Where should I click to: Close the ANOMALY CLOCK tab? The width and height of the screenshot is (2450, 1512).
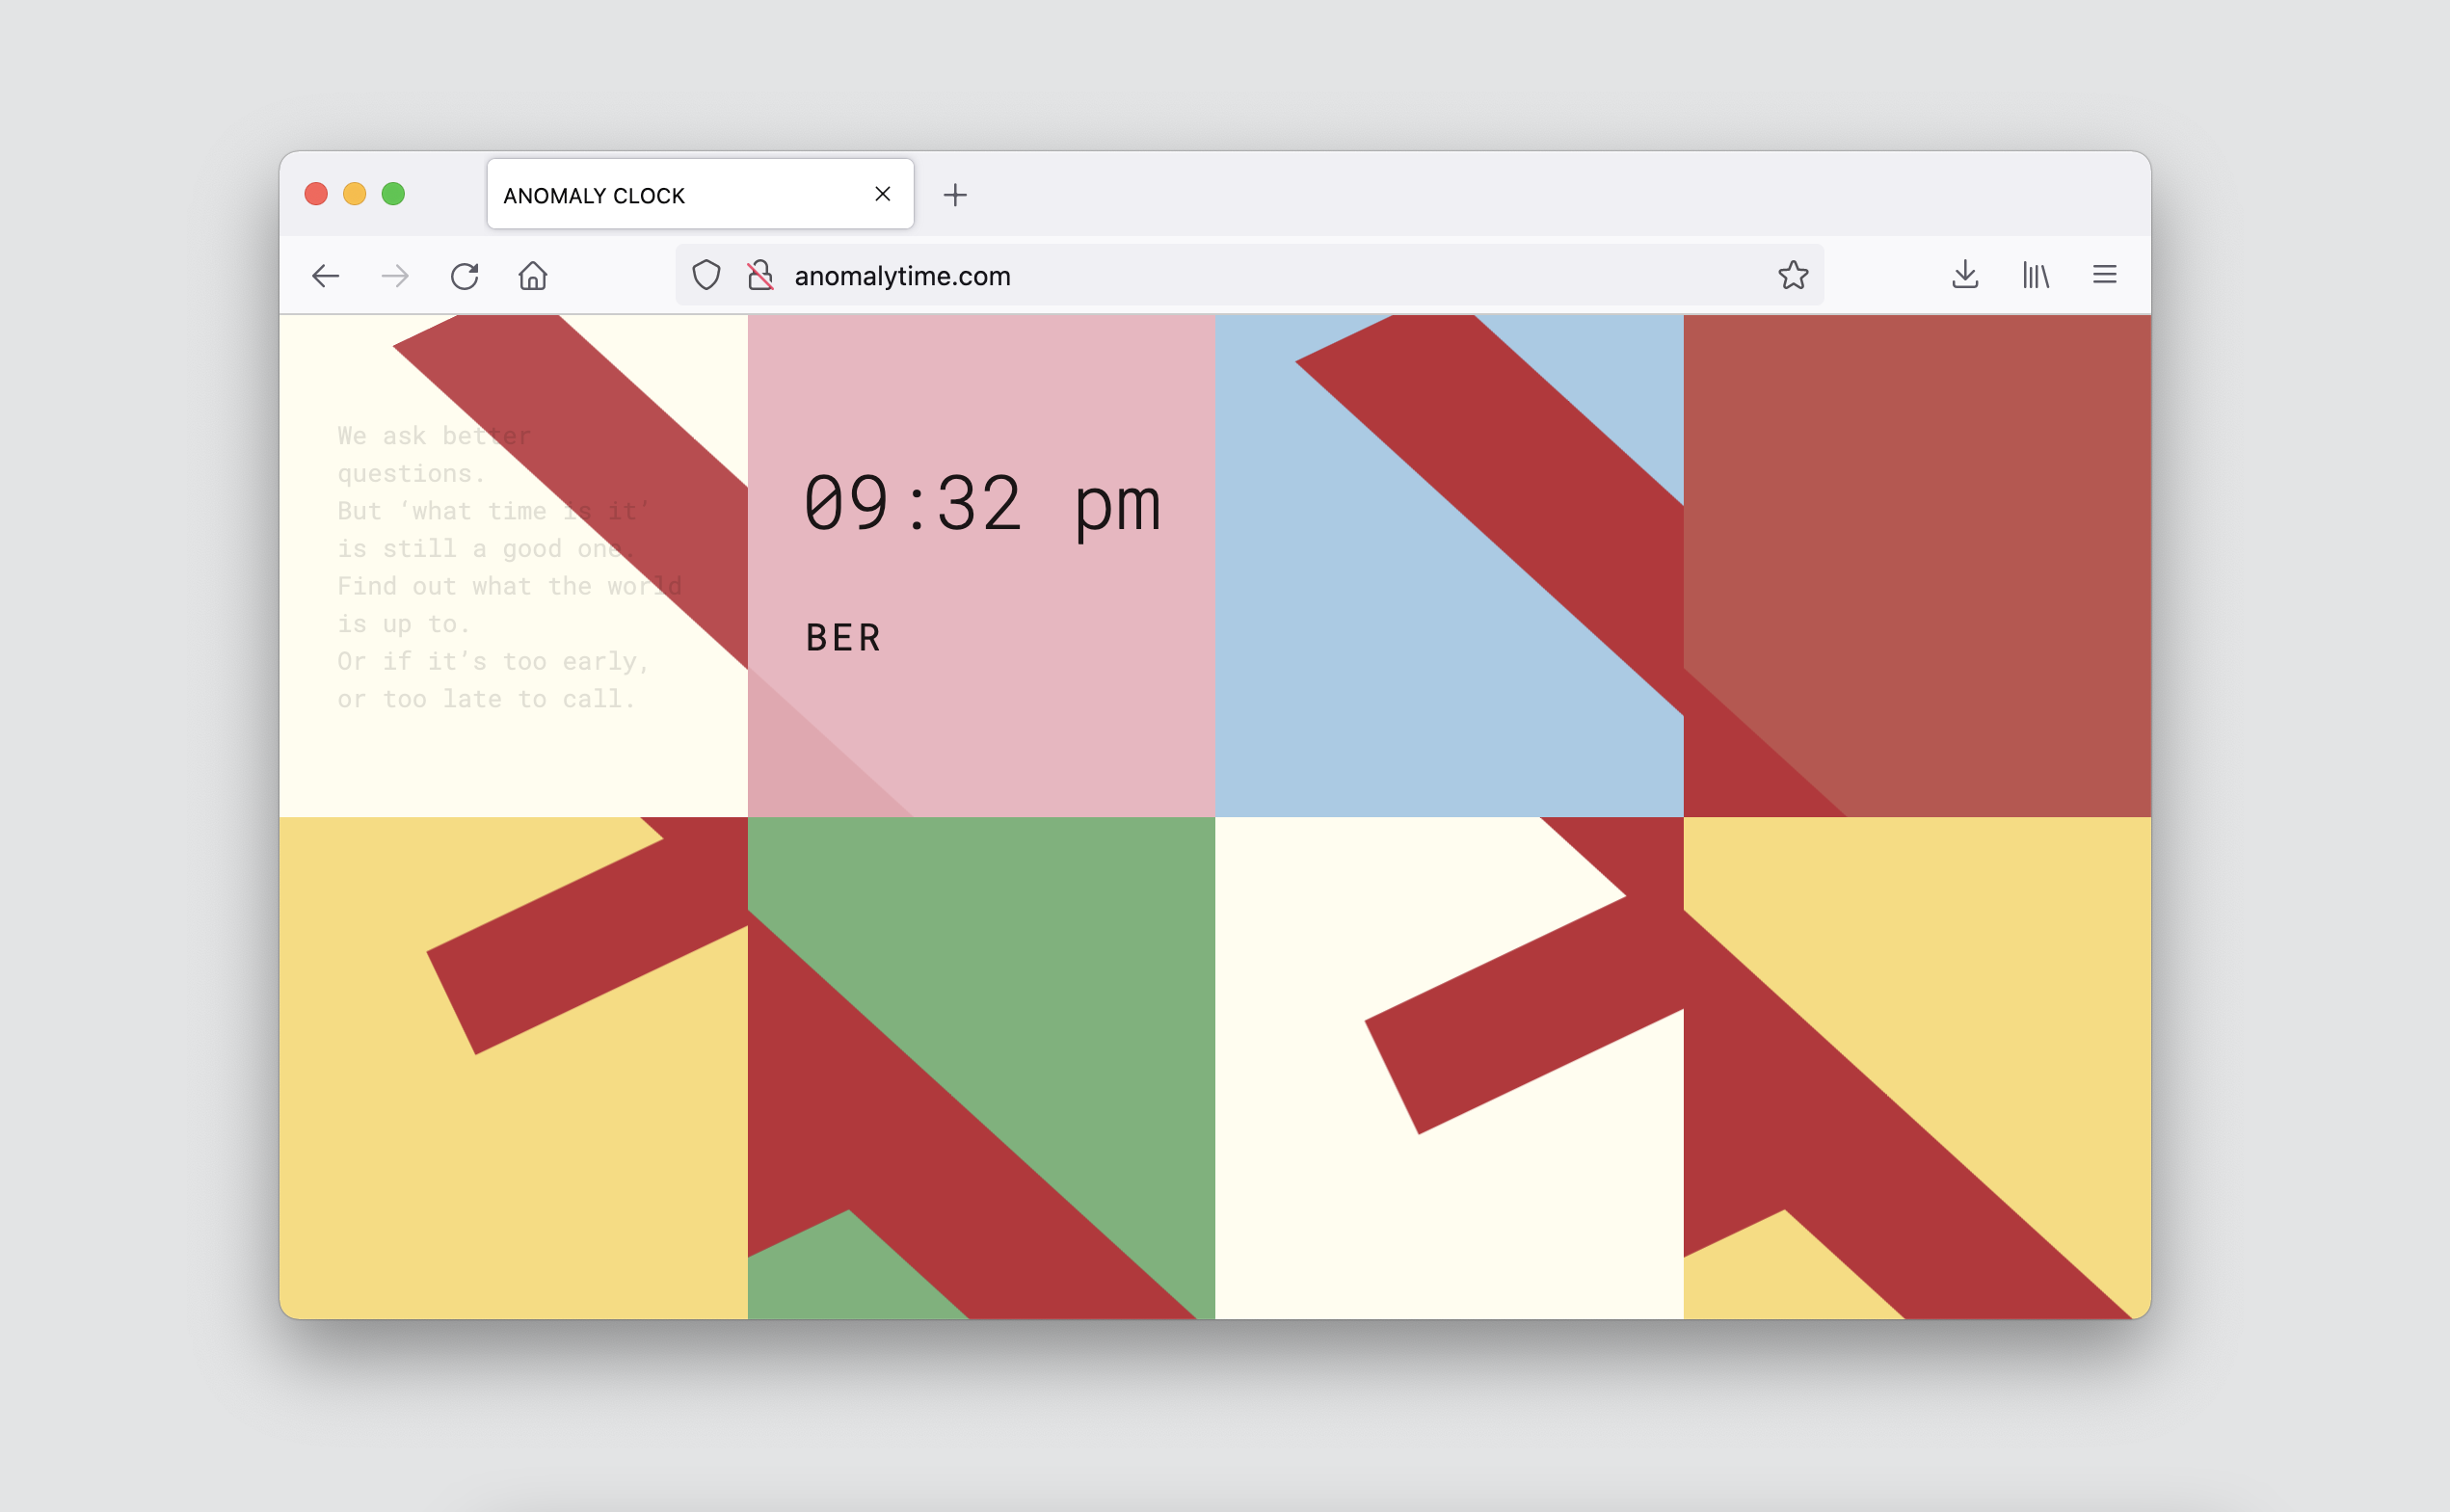[x=883, y=194]
